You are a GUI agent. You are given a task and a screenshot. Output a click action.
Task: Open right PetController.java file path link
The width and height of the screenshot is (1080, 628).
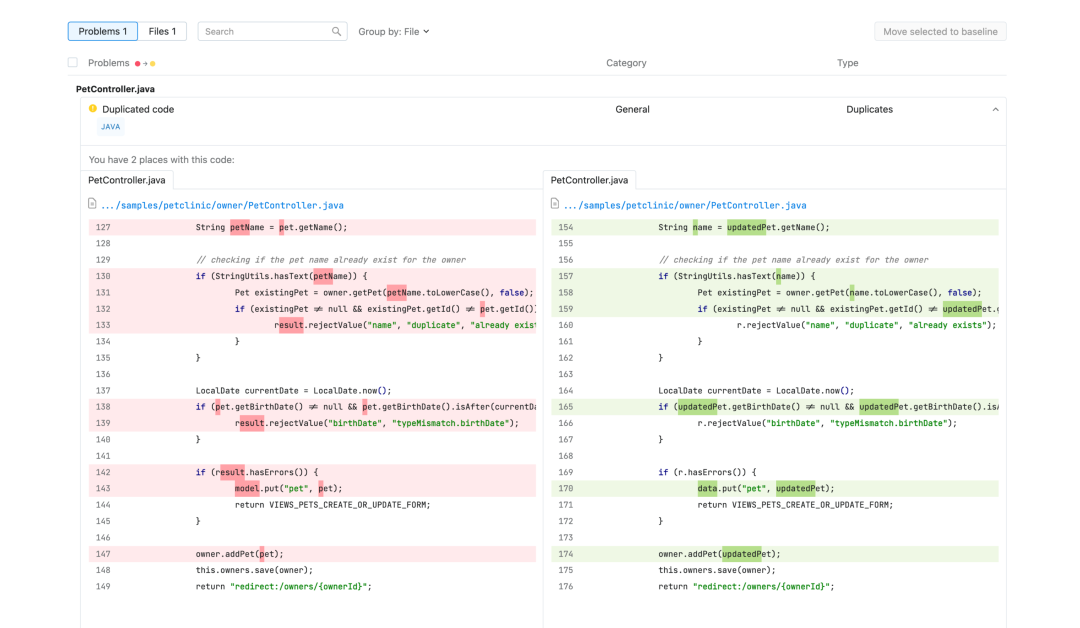tap(685, 205)
